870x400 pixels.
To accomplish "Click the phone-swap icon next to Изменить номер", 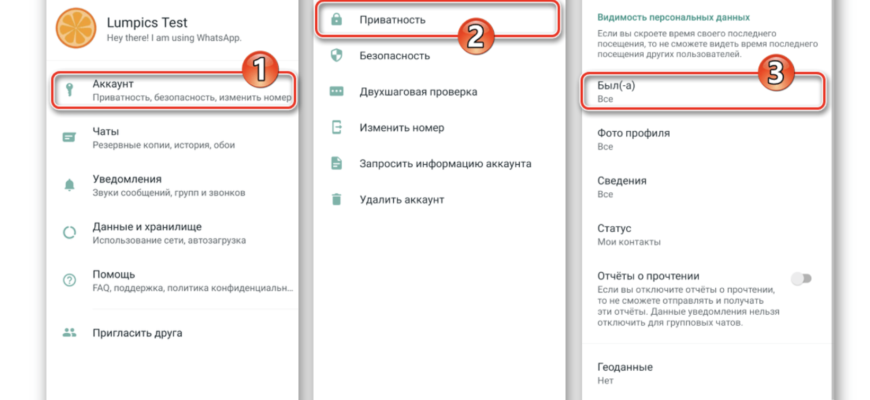I will pos(336,128).
